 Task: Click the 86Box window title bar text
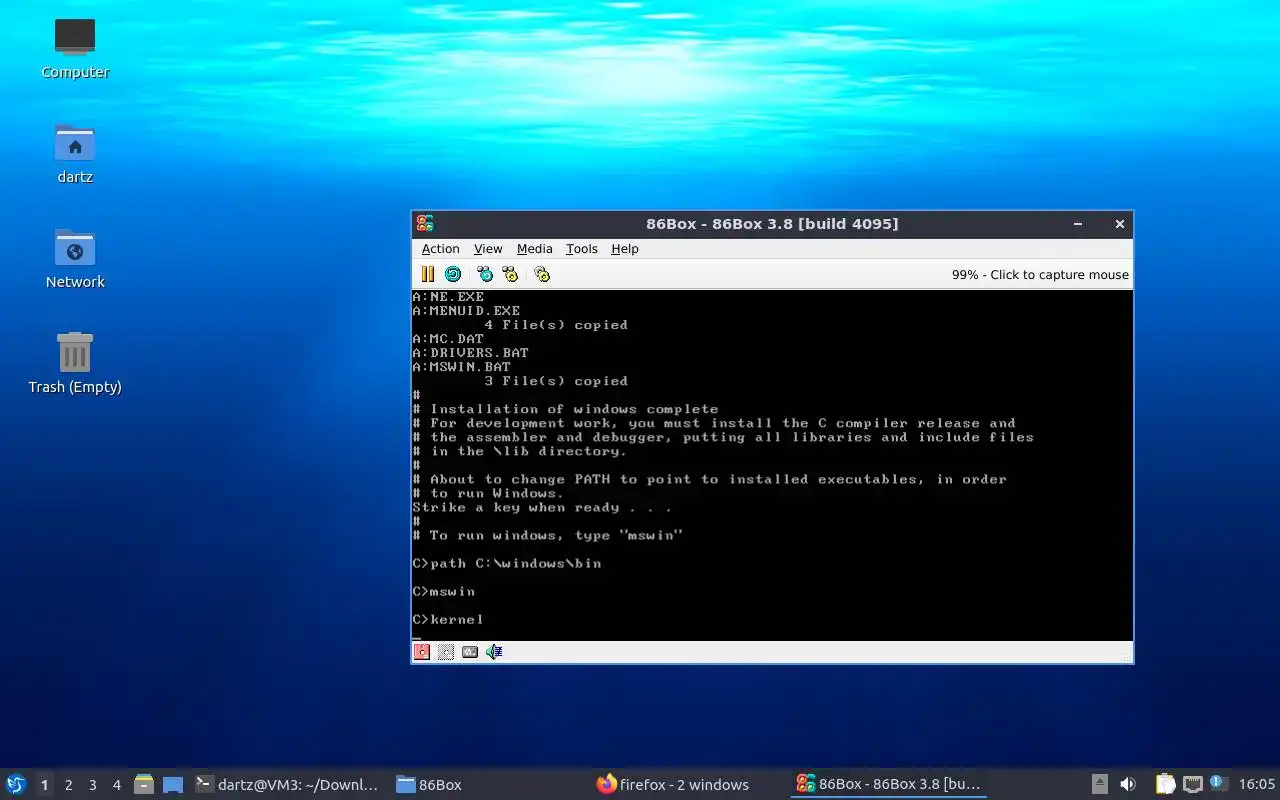click(772, 224)
